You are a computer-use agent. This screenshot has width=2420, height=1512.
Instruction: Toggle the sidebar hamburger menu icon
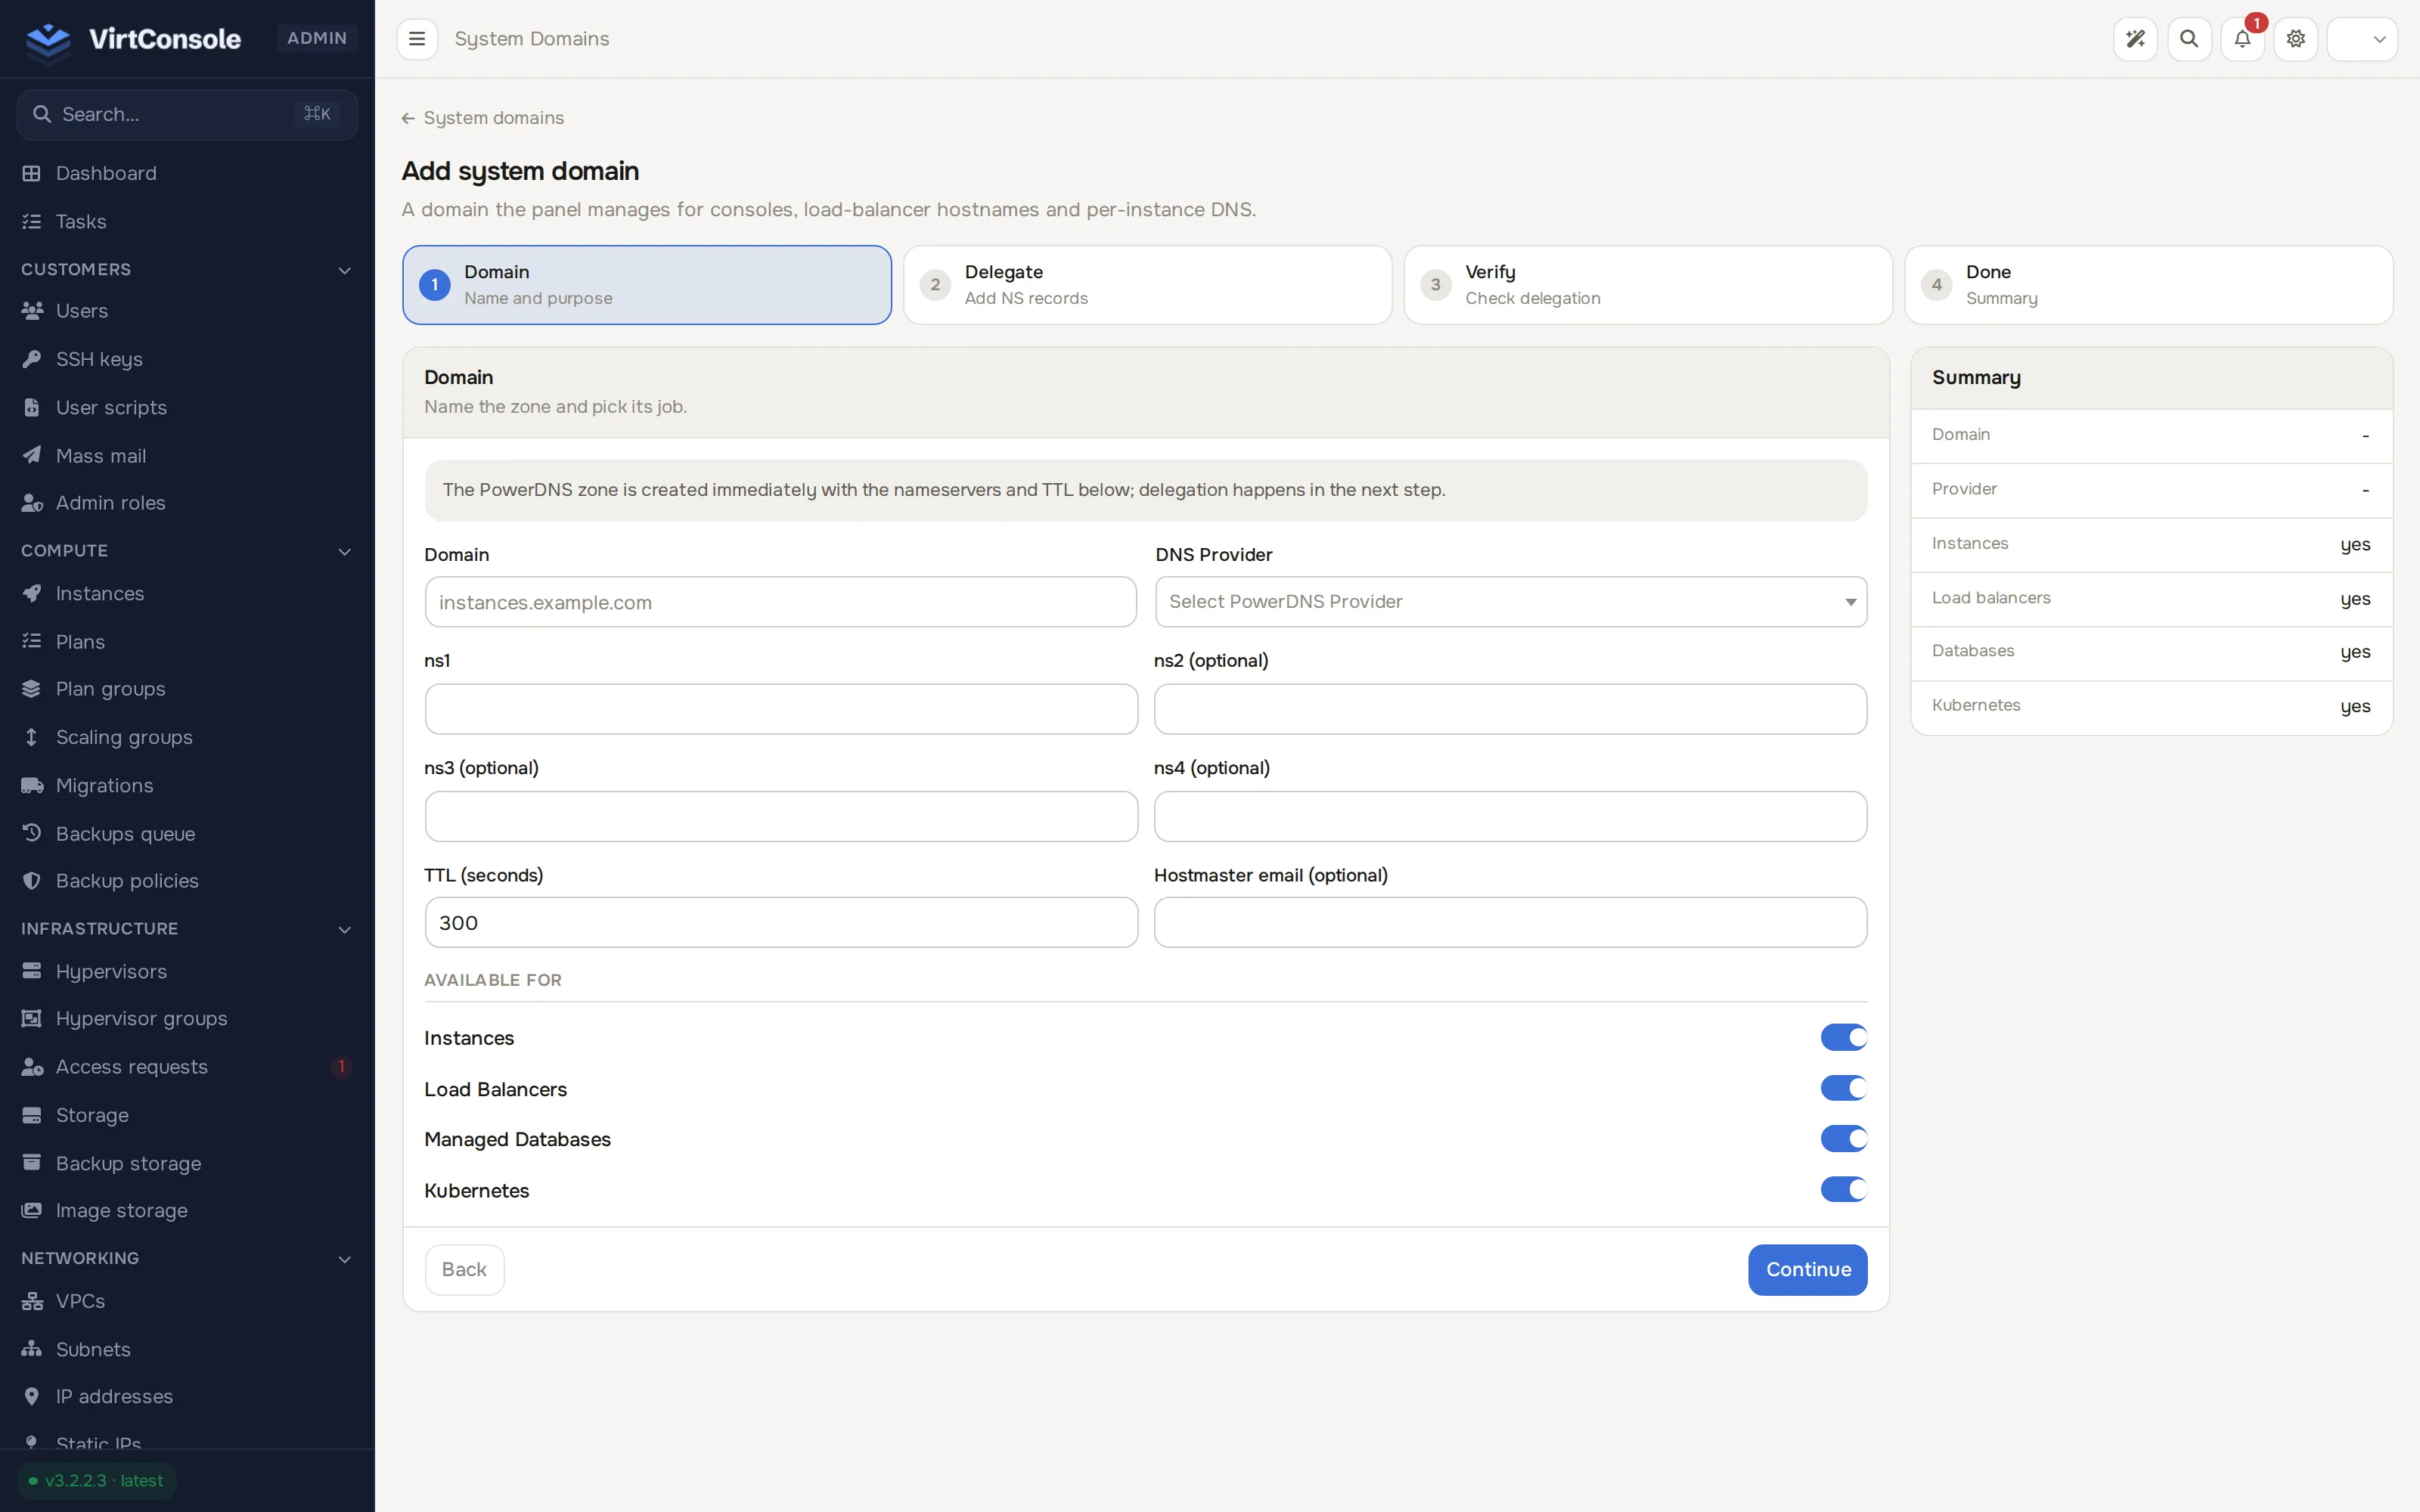point(417,39)
